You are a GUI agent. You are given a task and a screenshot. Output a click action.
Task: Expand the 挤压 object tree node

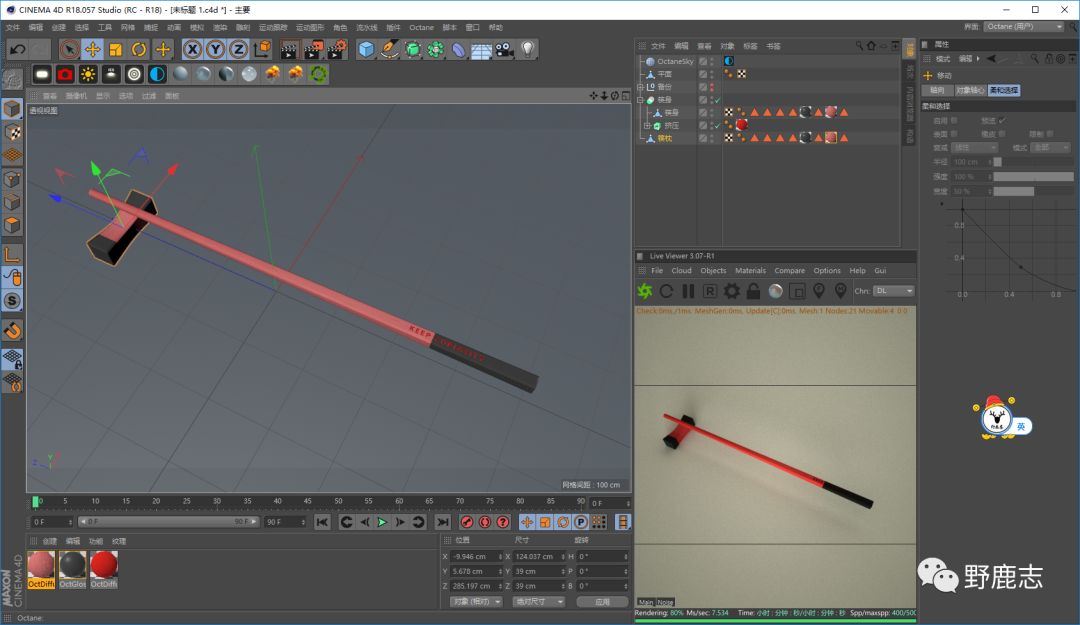pos(647,126)
